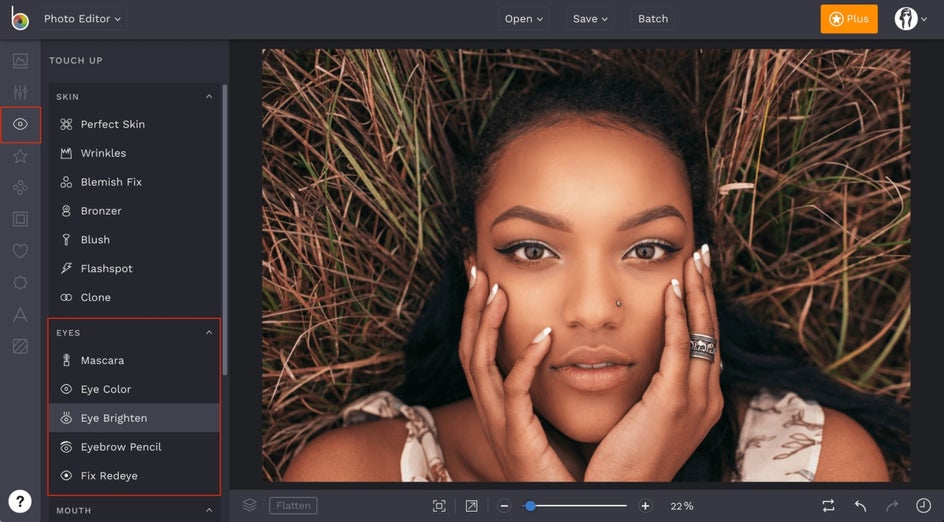Open the Effects star sidebar icon

(x=20, y=157)
